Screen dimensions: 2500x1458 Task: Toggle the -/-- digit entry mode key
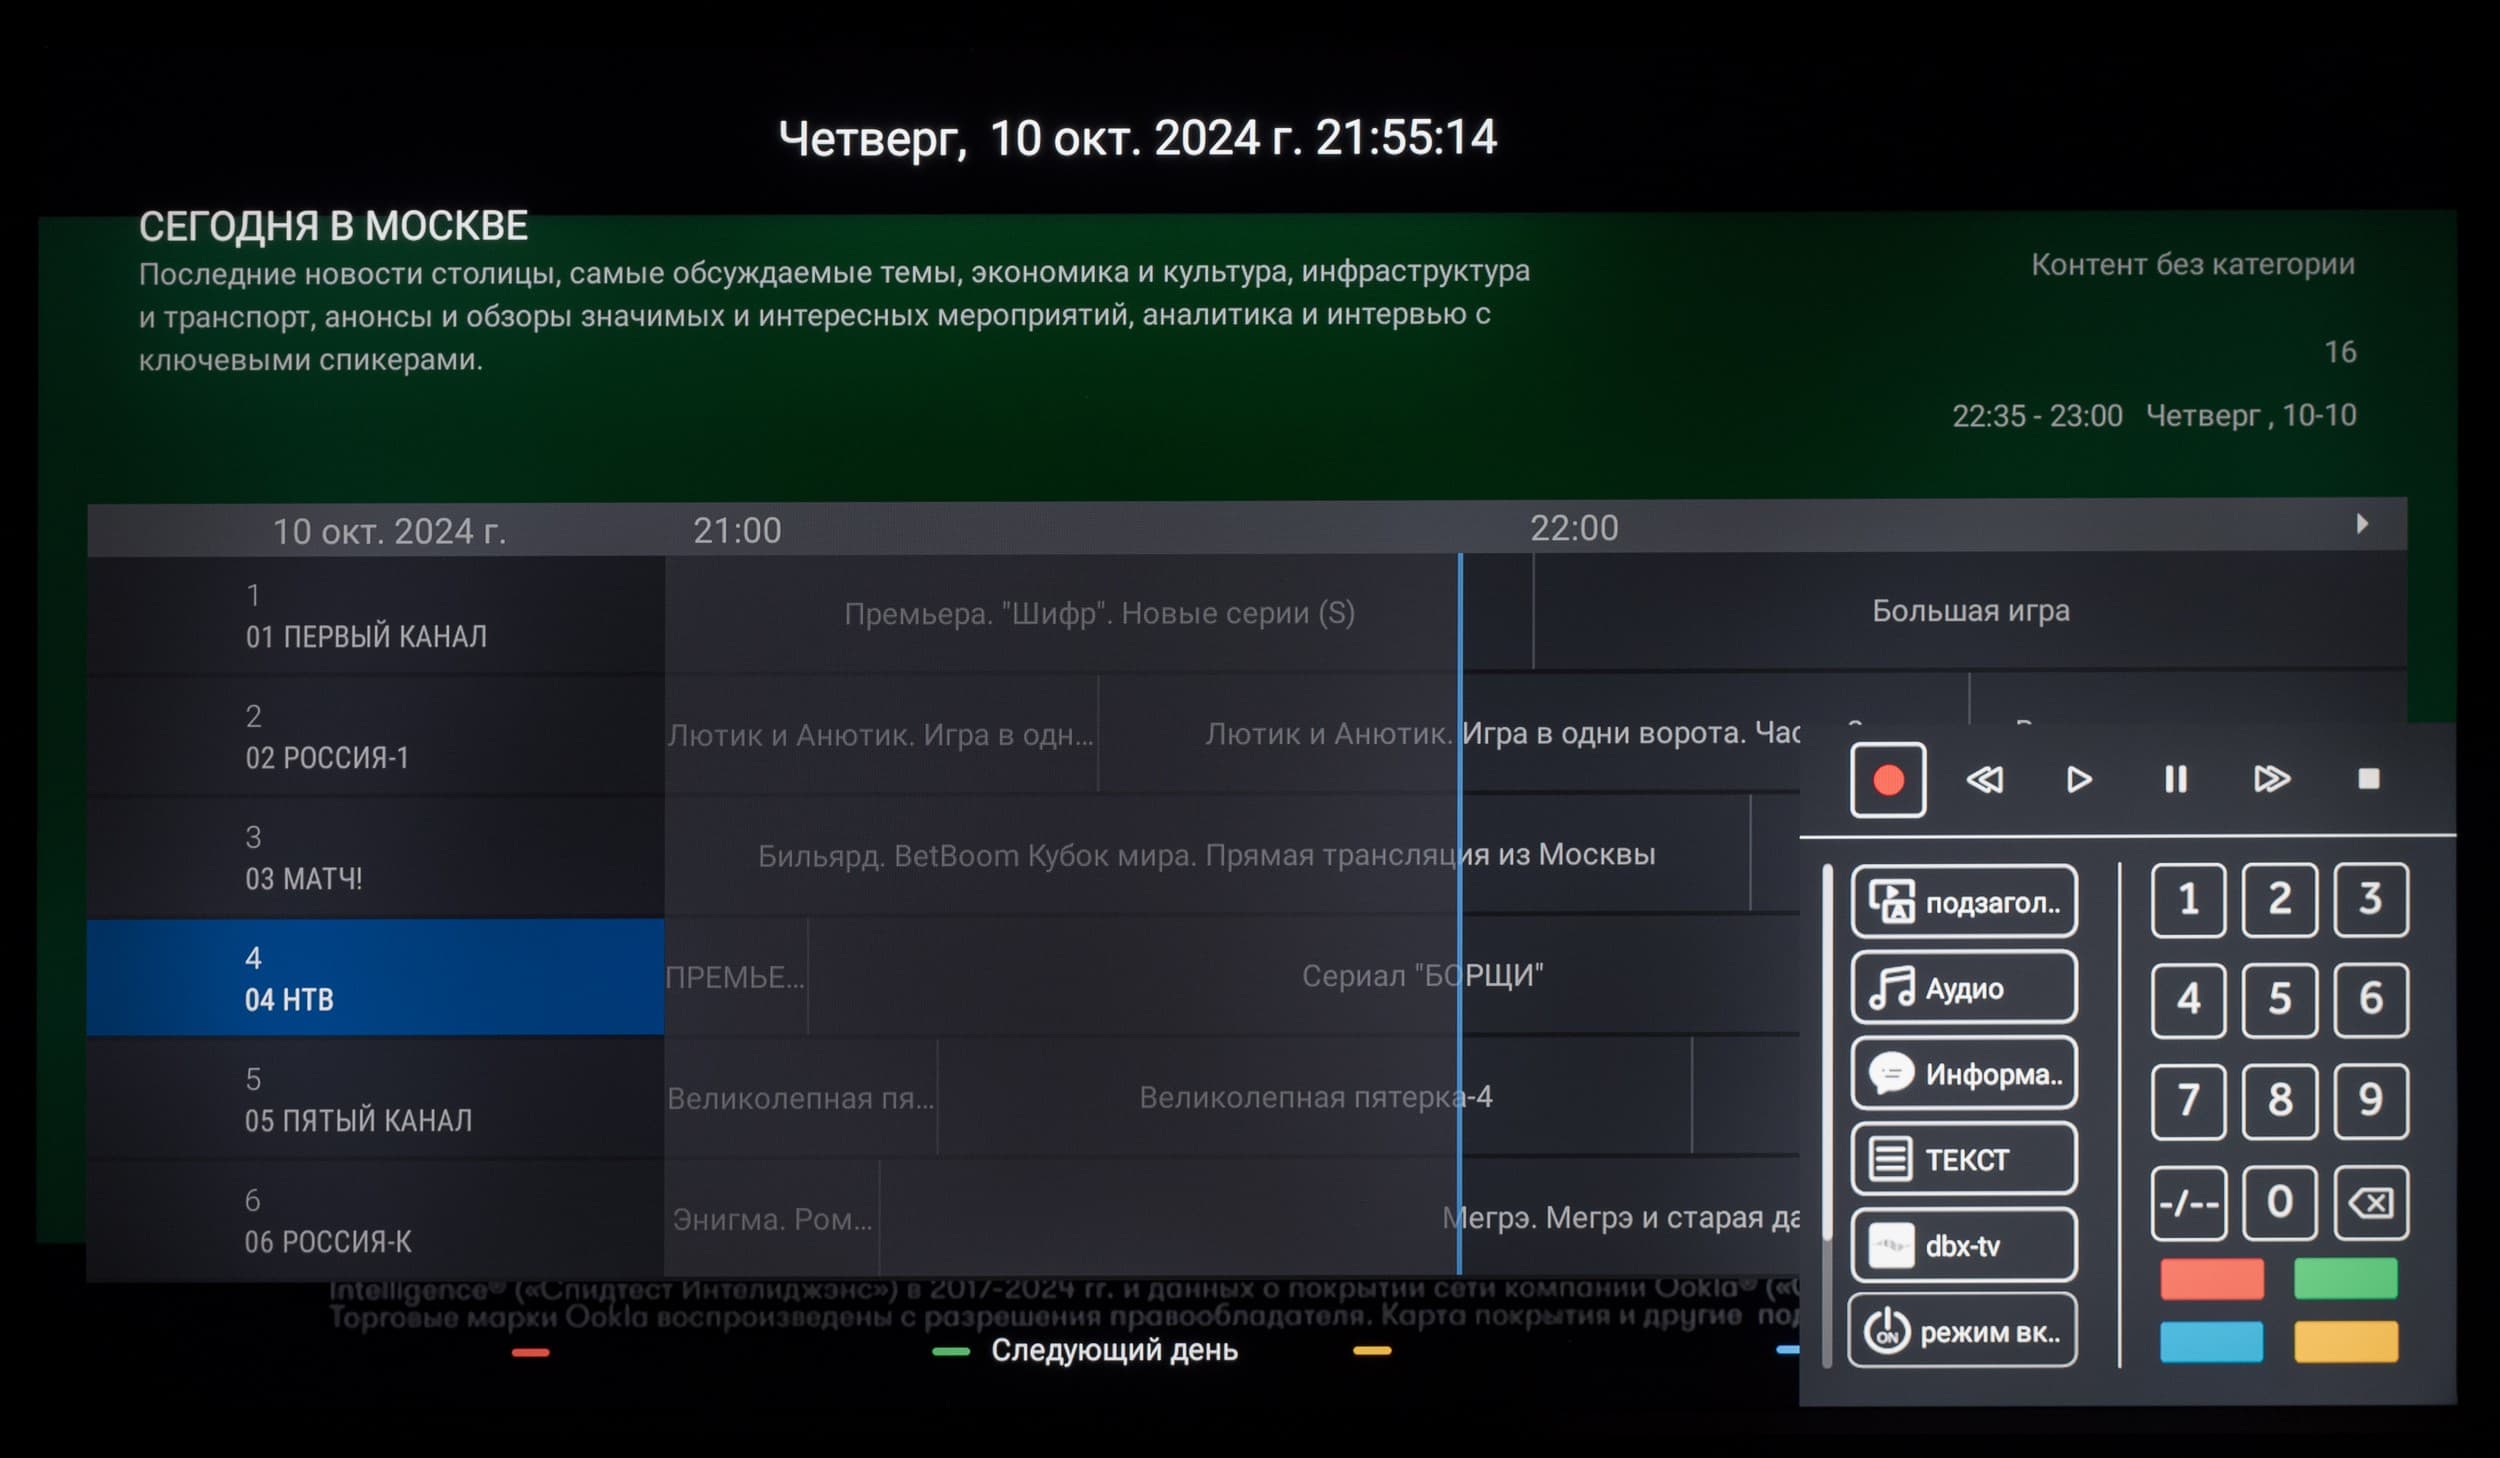pyautogui.click(x=2188, y=1201)
